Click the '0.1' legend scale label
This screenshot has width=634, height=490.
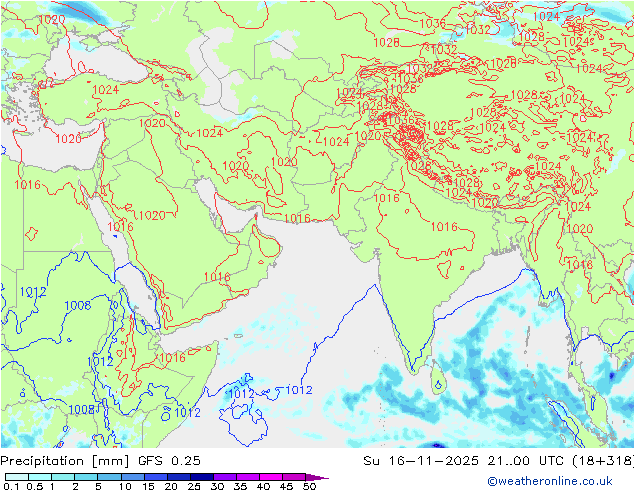click(11, 486)
